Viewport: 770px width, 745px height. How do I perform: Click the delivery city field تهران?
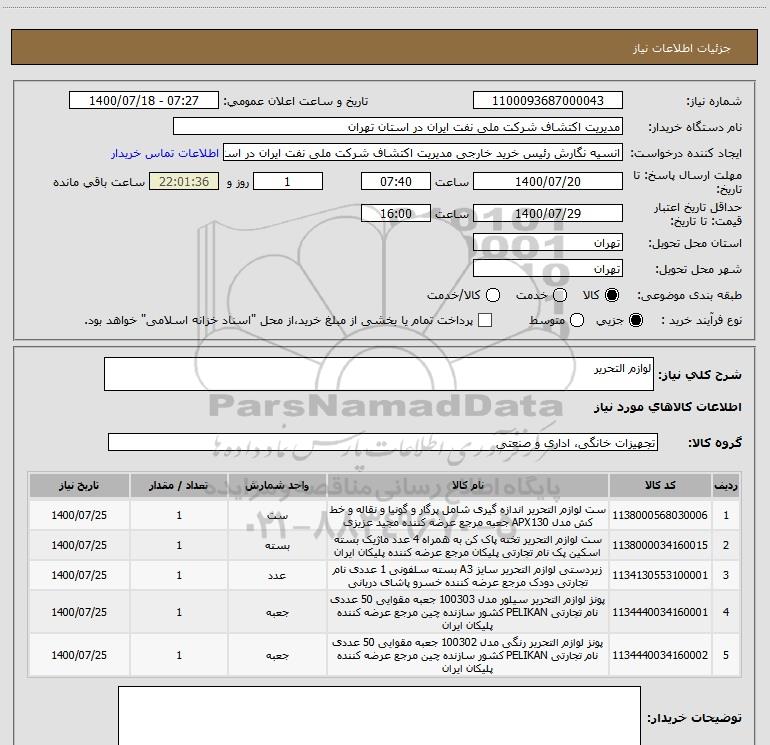click(x=548, y=268)
